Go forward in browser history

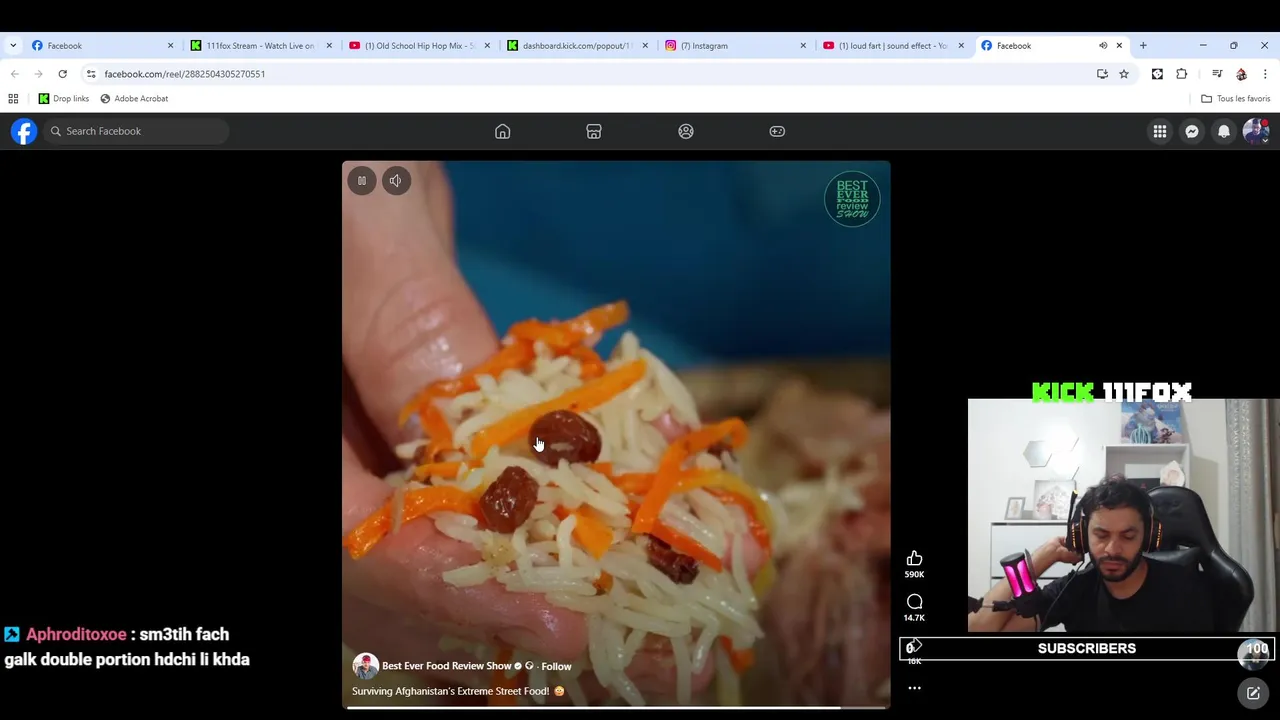click(38, 74)
